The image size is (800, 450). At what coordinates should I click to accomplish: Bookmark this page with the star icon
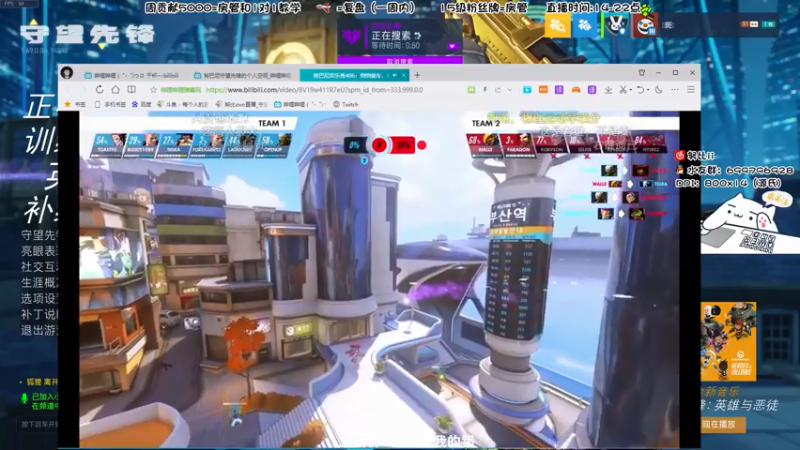pyautogui.click(x=153, y=90)
